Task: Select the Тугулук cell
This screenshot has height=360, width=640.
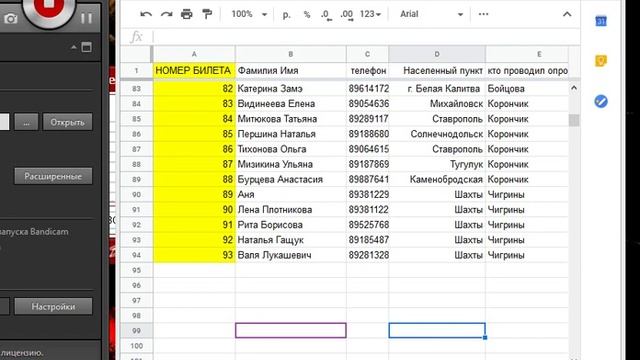Action: pos(437,164)
